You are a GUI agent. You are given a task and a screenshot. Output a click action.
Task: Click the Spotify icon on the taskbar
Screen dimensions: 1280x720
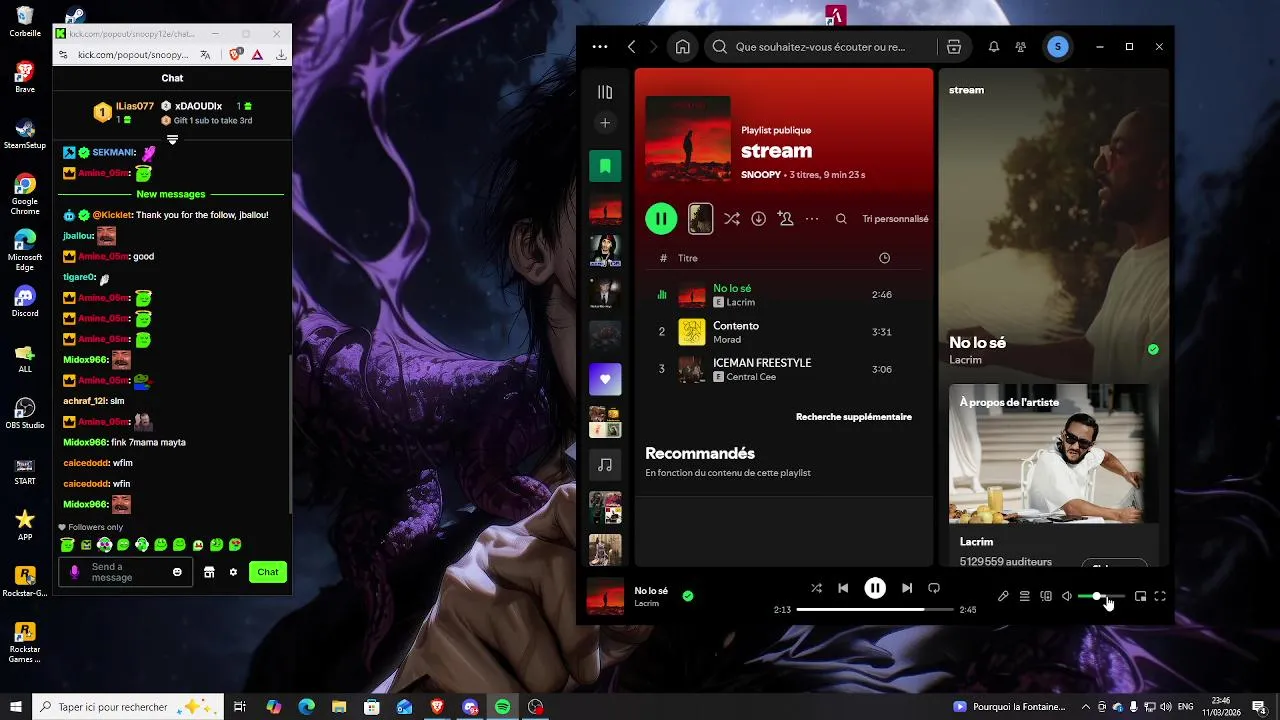pos(502,707)
